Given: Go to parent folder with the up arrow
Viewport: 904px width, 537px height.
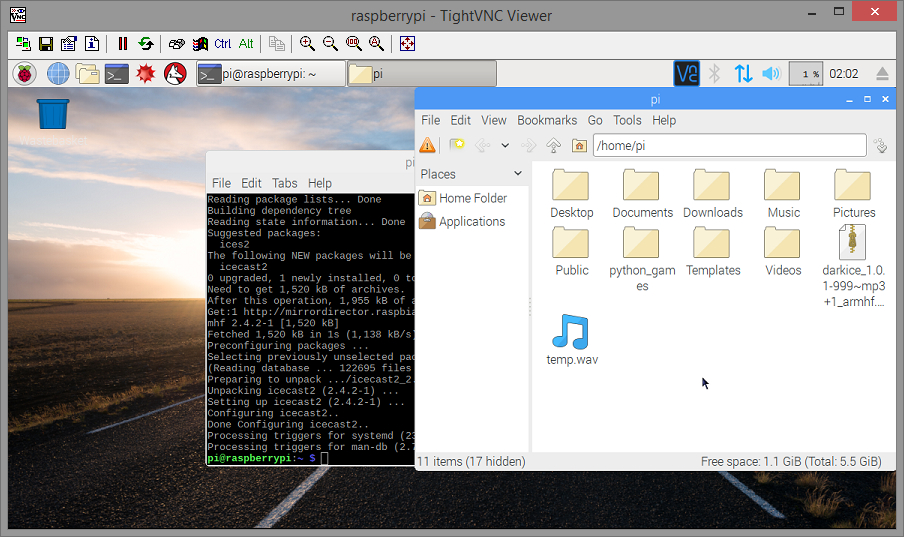Looking at the screenshot, I should point(553,145).
